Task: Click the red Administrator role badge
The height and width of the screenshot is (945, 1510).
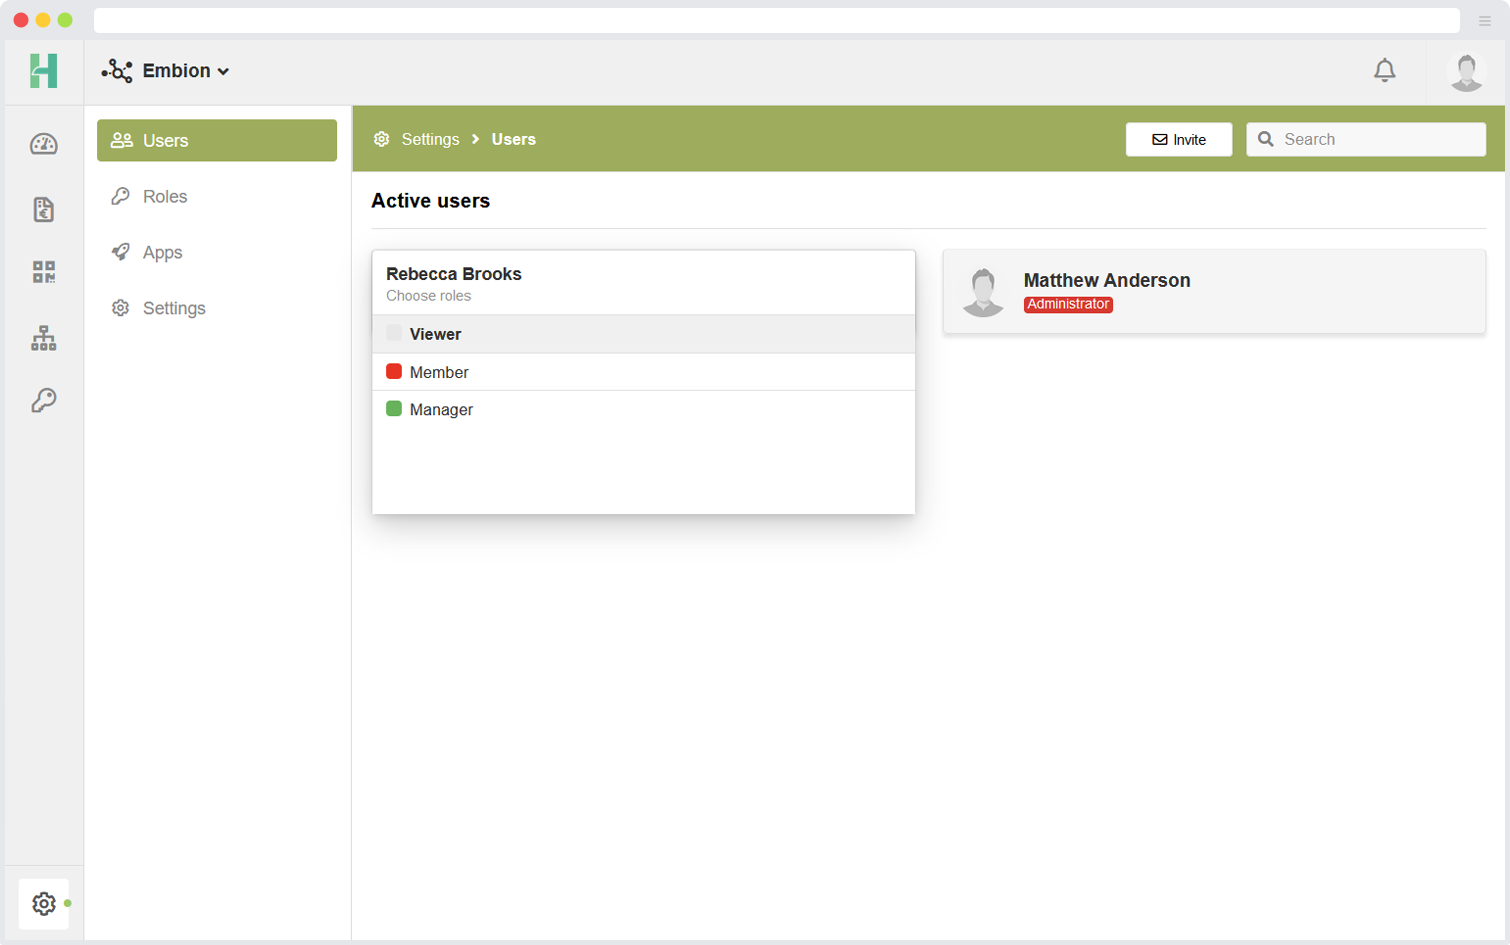Action: (x=1068, y=304)
